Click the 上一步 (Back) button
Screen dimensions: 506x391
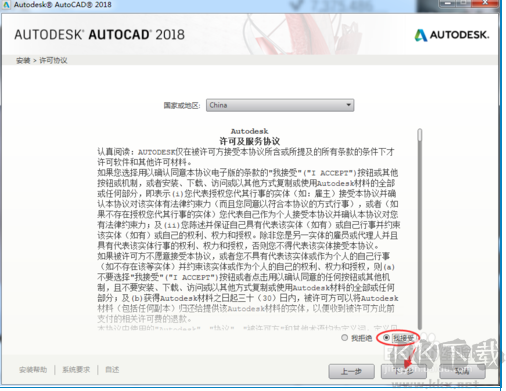(351, 371)
